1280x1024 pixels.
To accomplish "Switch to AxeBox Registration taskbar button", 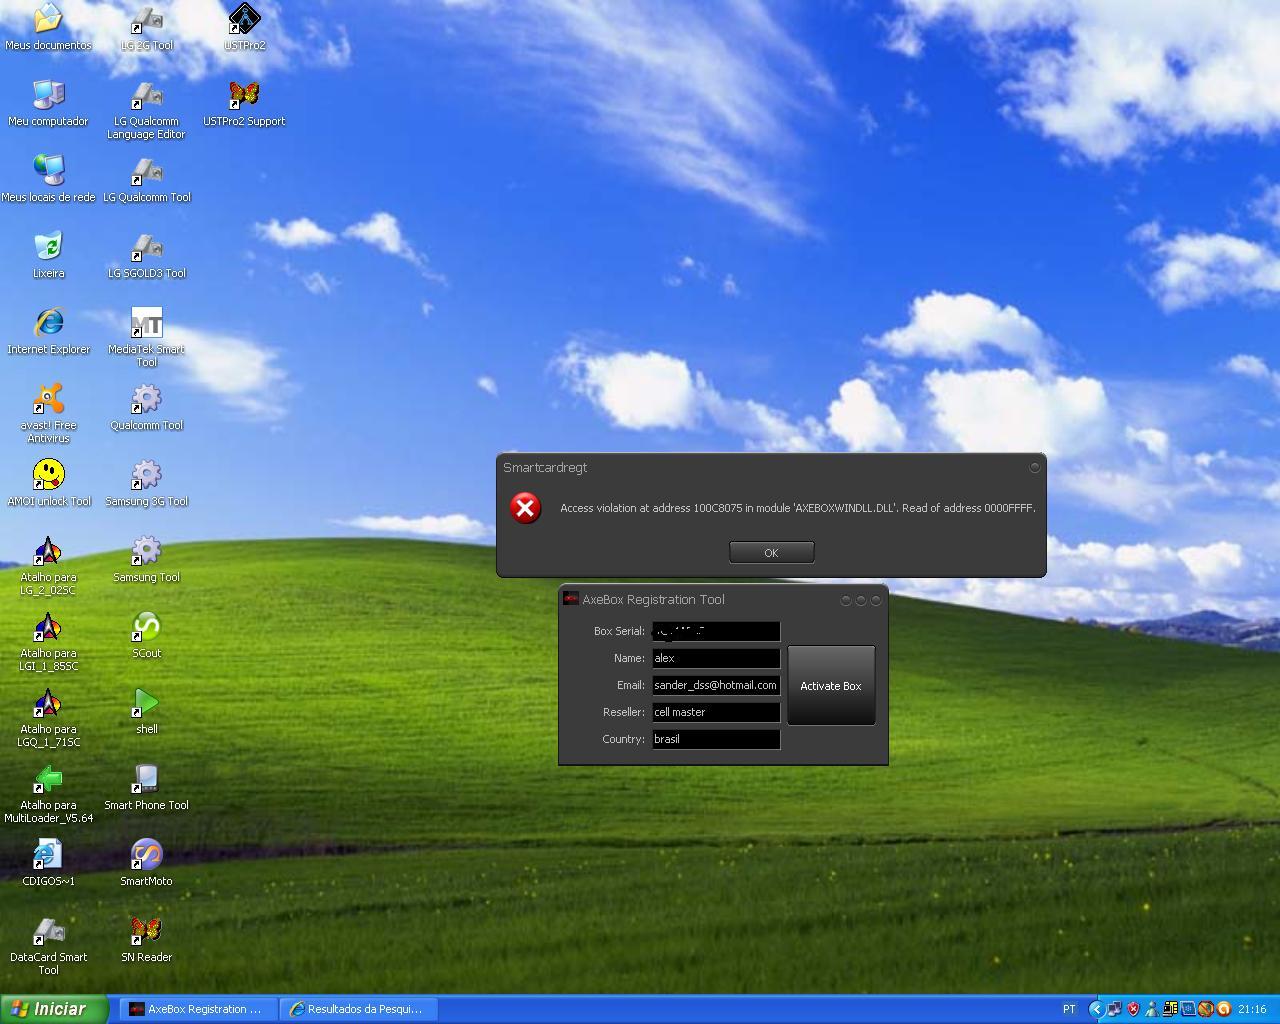I will 196,1009.
